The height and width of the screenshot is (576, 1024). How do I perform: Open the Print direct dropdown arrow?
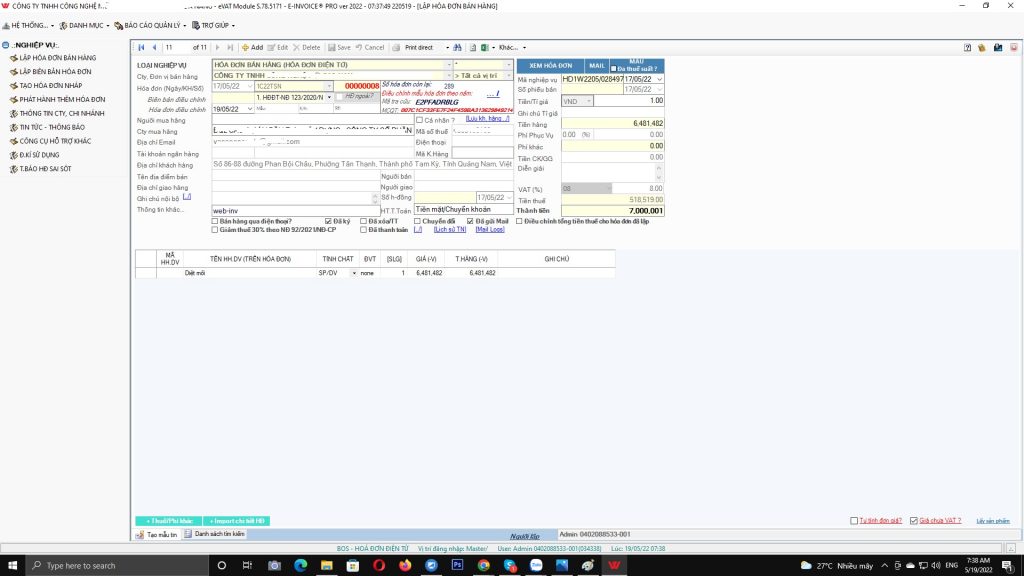click(447, 48)
